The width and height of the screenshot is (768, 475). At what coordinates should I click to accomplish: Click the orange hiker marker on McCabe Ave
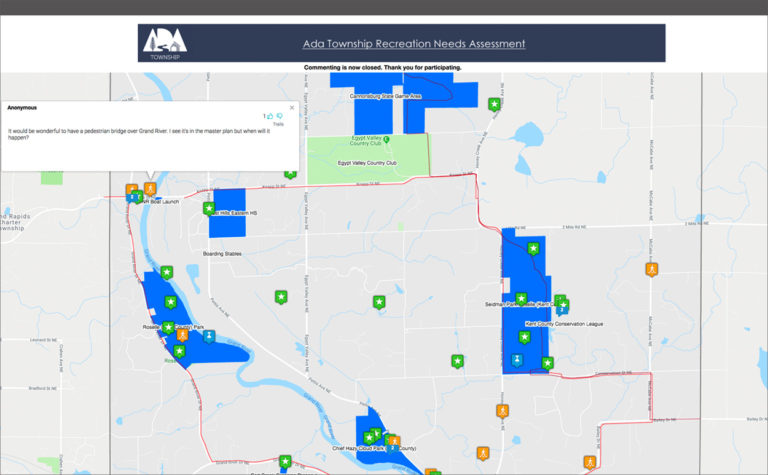(x=651, y=269)
